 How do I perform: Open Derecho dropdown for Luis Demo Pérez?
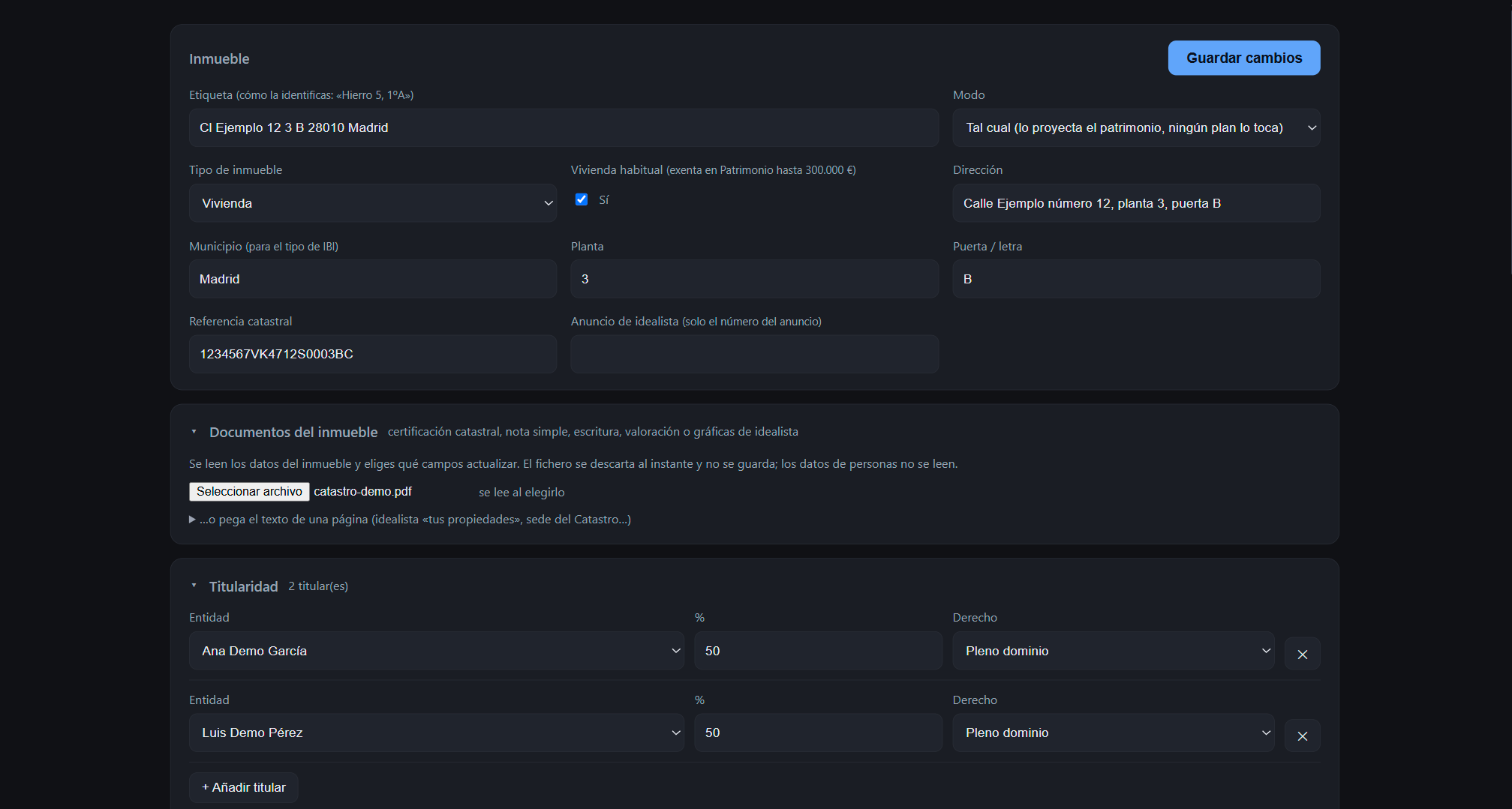point(1113,733)
